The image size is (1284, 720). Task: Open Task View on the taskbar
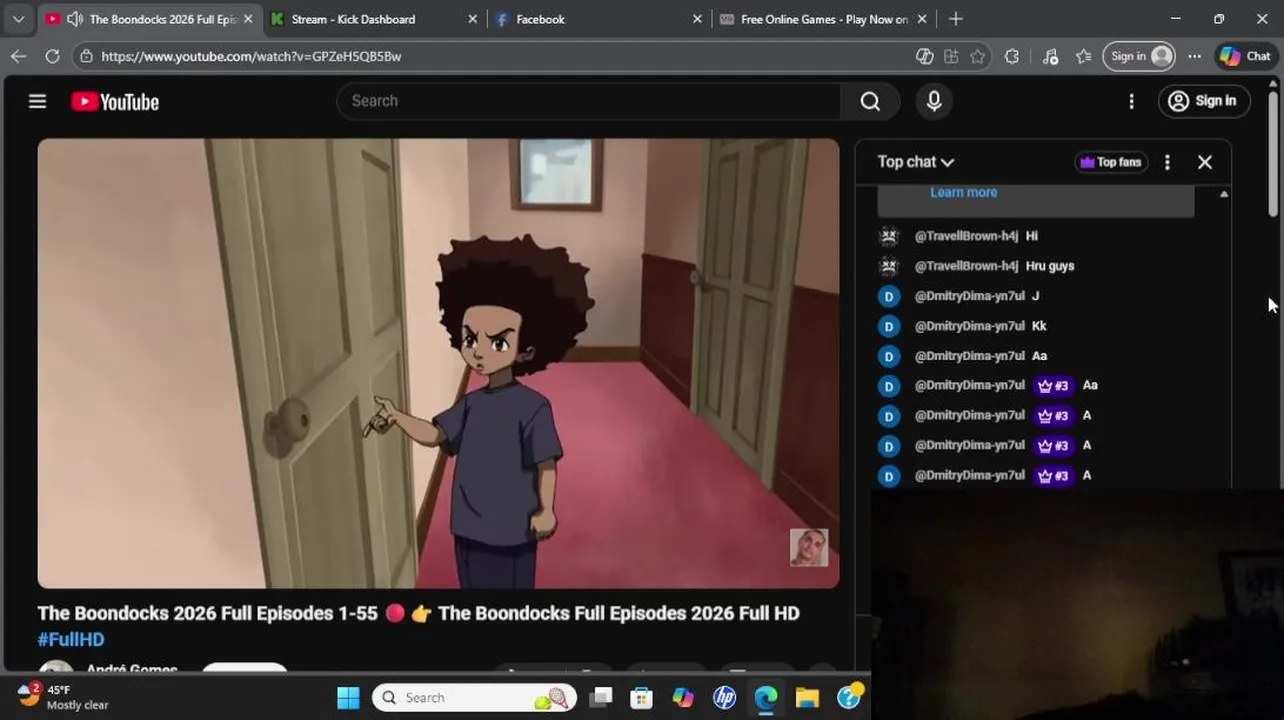click(x=600, y=698)
